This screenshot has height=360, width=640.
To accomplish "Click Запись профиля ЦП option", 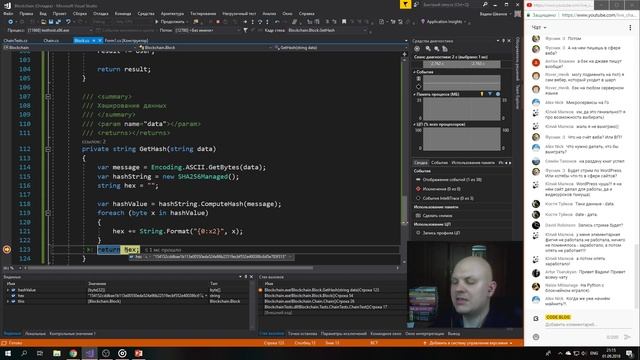I will [441, 233].
